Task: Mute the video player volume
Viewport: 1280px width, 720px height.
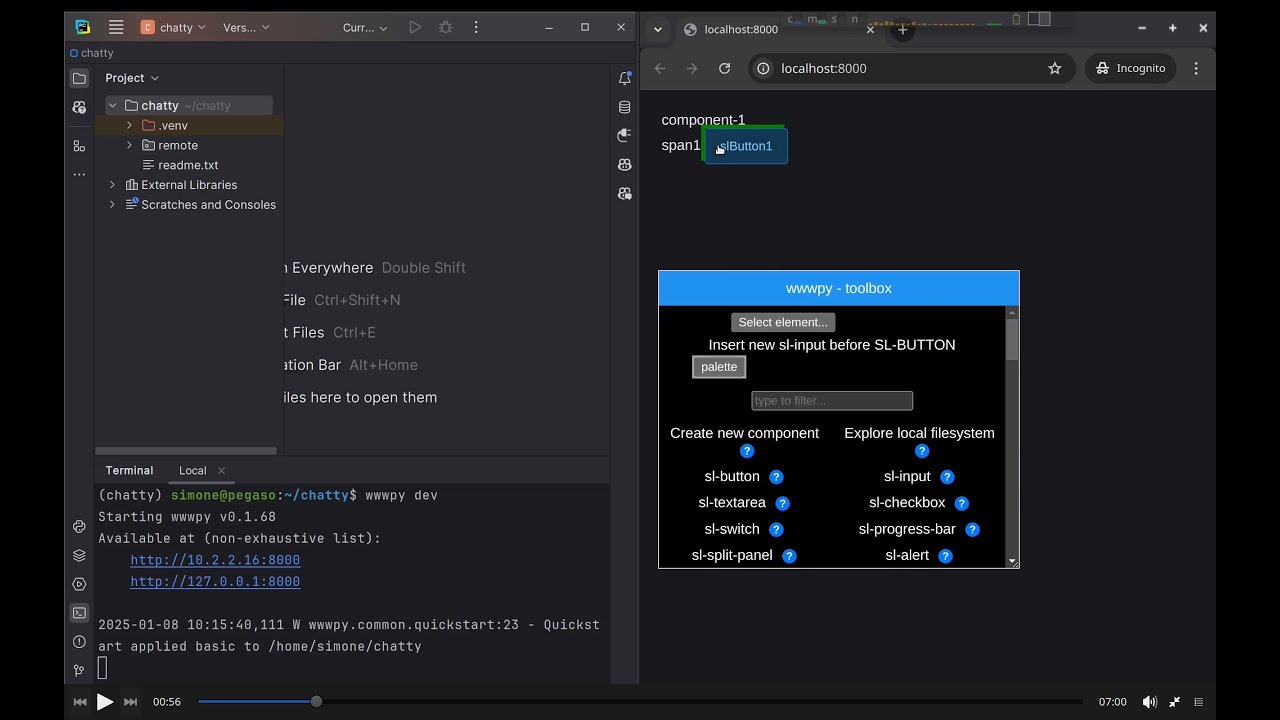Action: point(1150,702)
